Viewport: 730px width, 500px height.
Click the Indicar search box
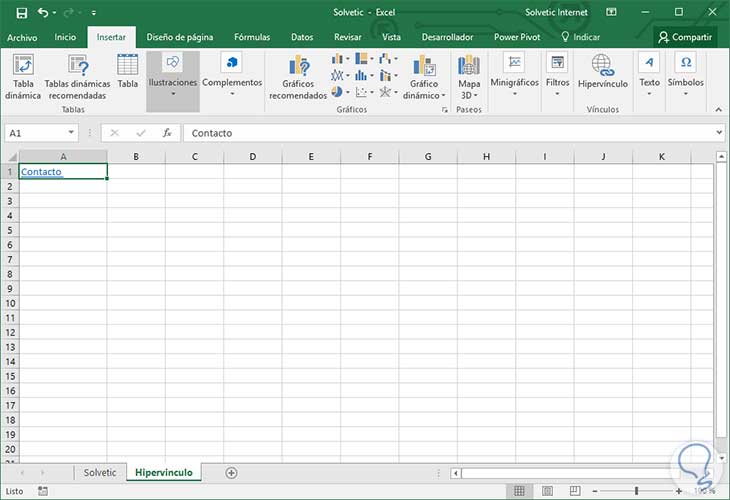(x=581, y=37)
